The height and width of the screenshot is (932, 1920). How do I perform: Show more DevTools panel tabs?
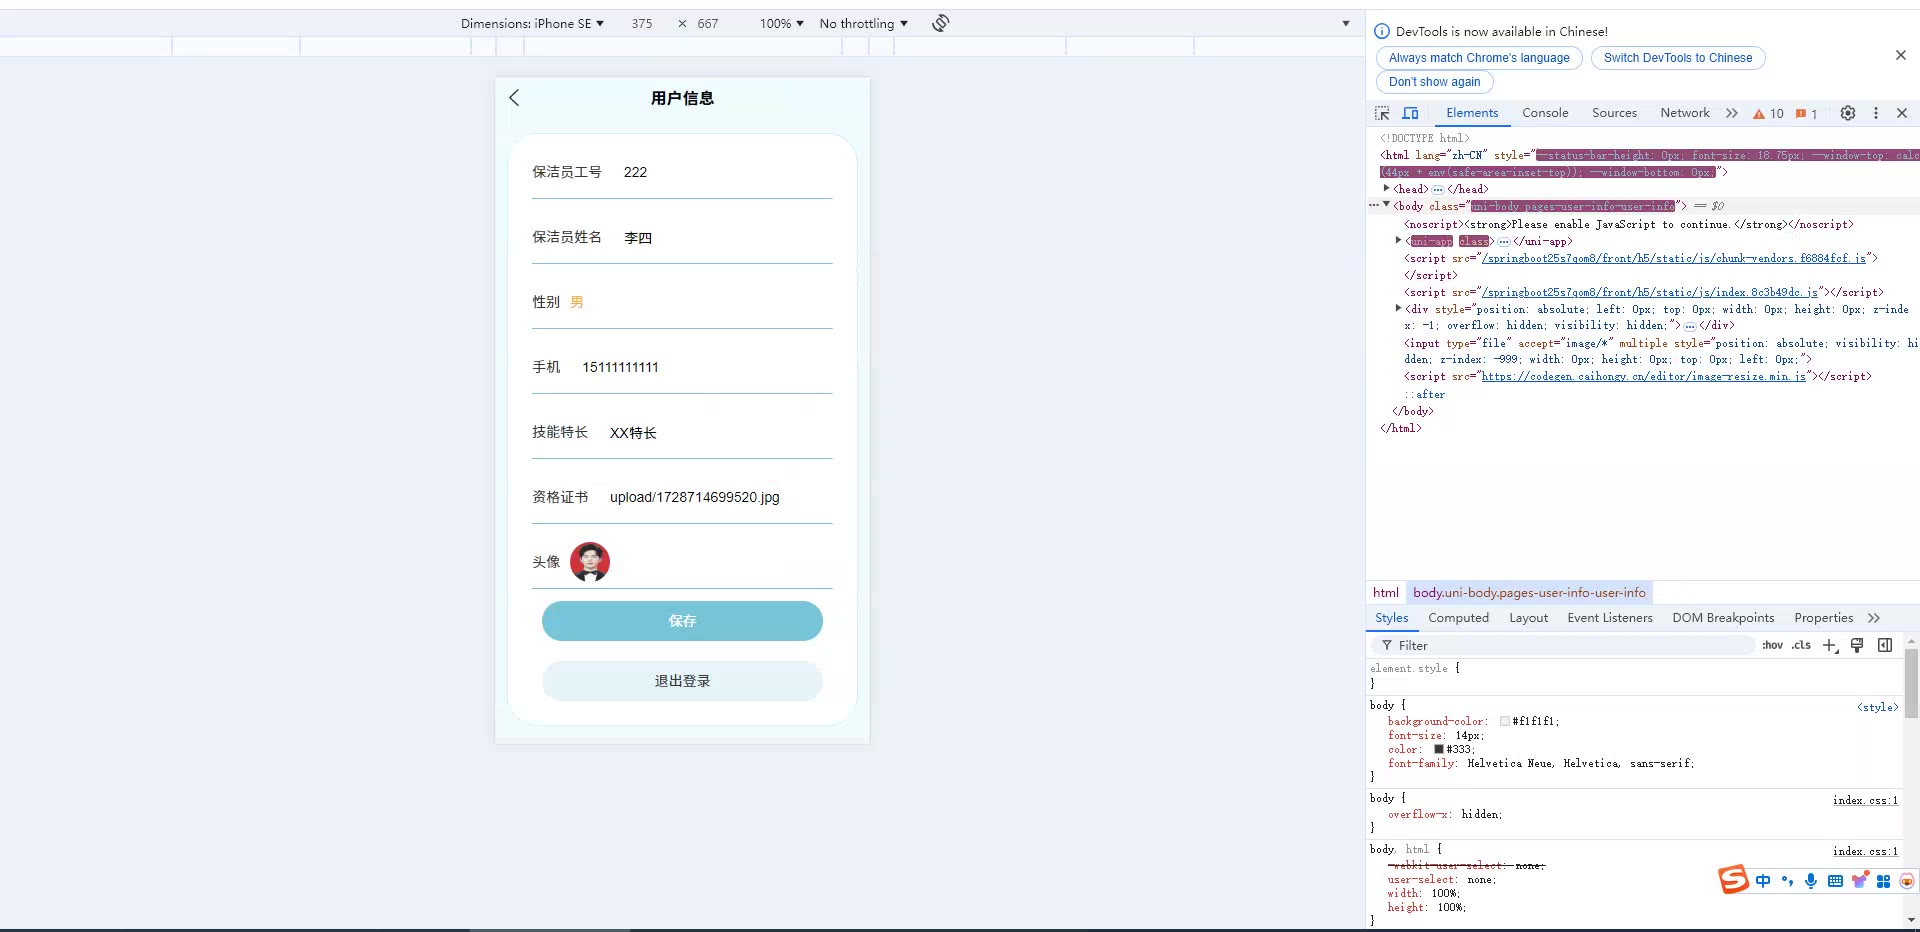[x=1732, y=113]
